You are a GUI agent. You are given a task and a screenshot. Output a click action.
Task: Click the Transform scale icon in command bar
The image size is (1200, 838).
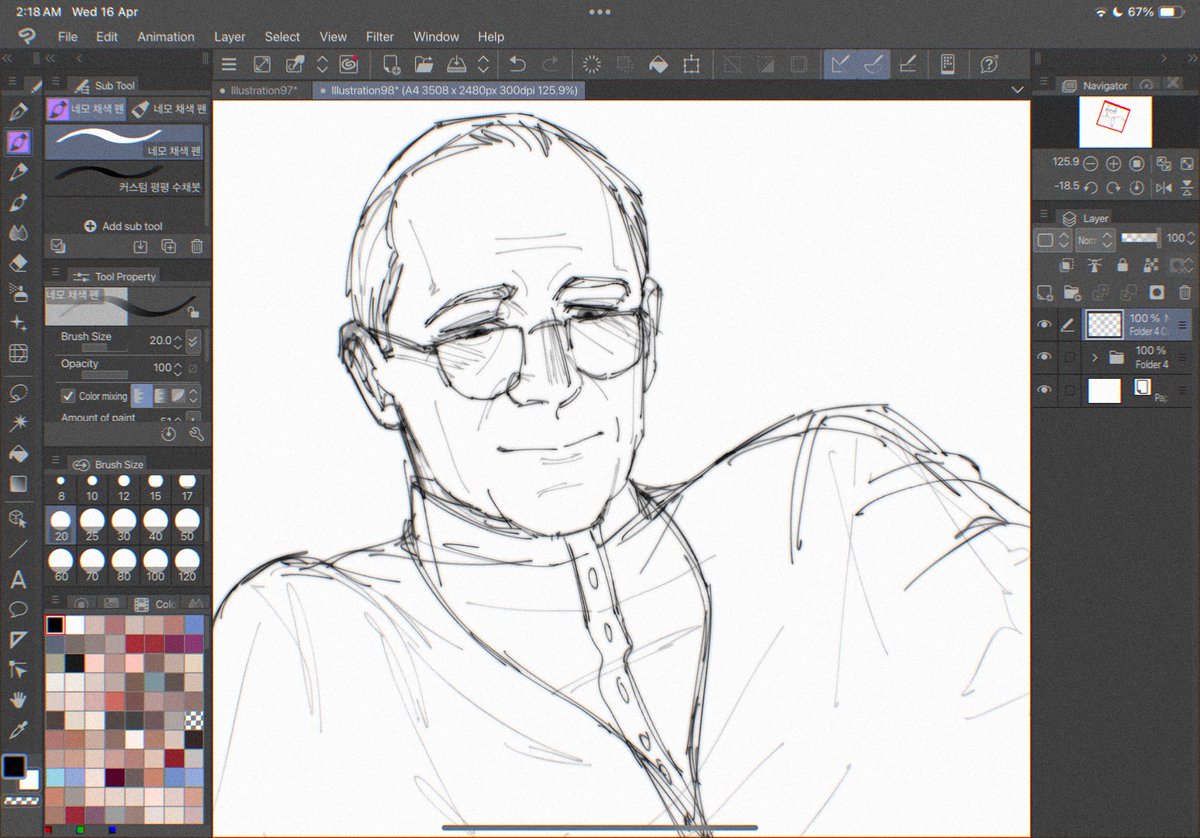click(691, 64)
